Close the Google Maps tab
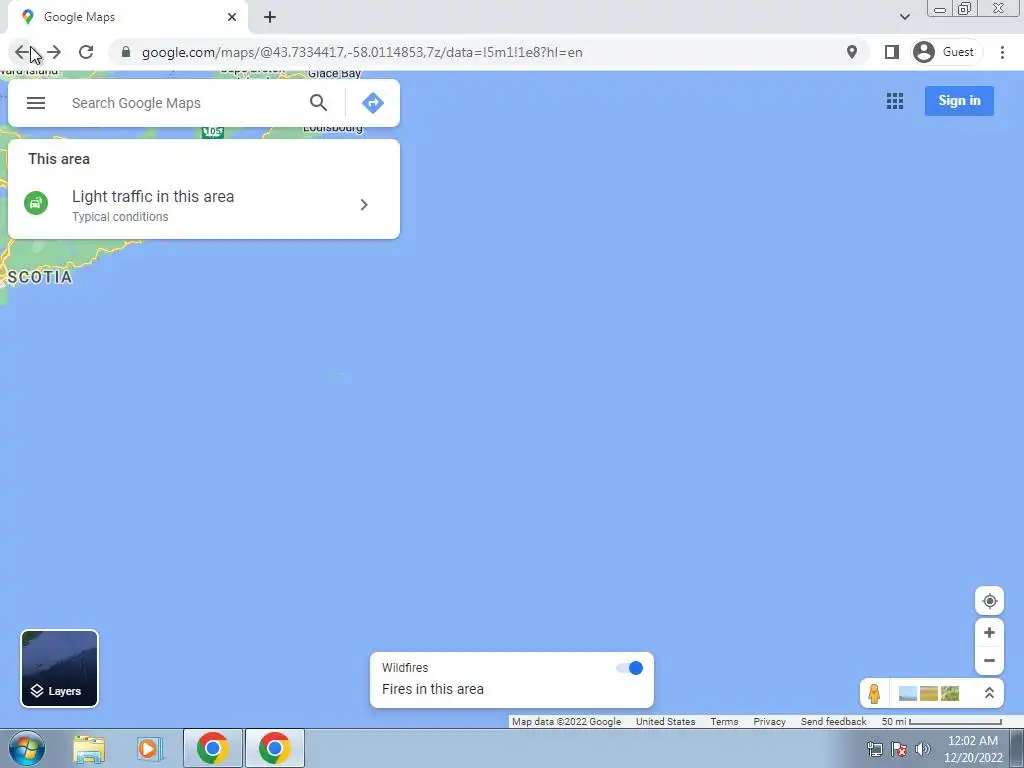 click(x=232, y=17)
